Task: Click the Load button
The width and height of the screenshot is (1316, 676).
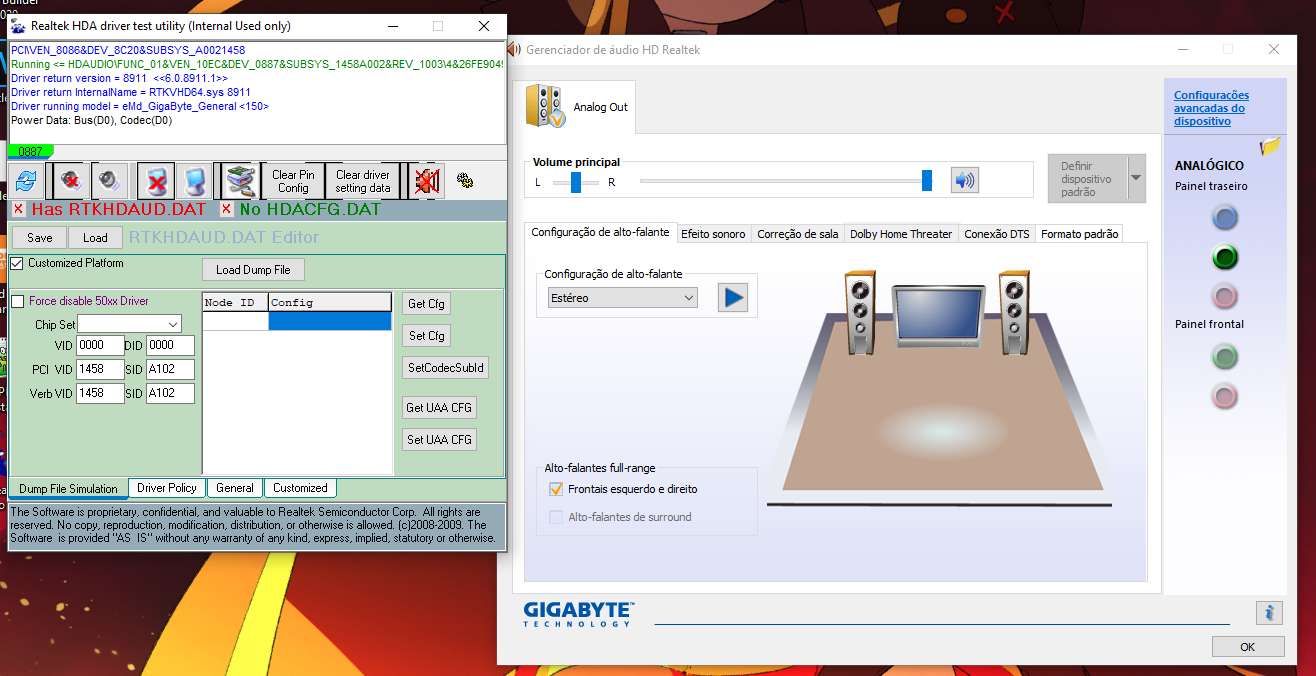Action: [95, 238]
